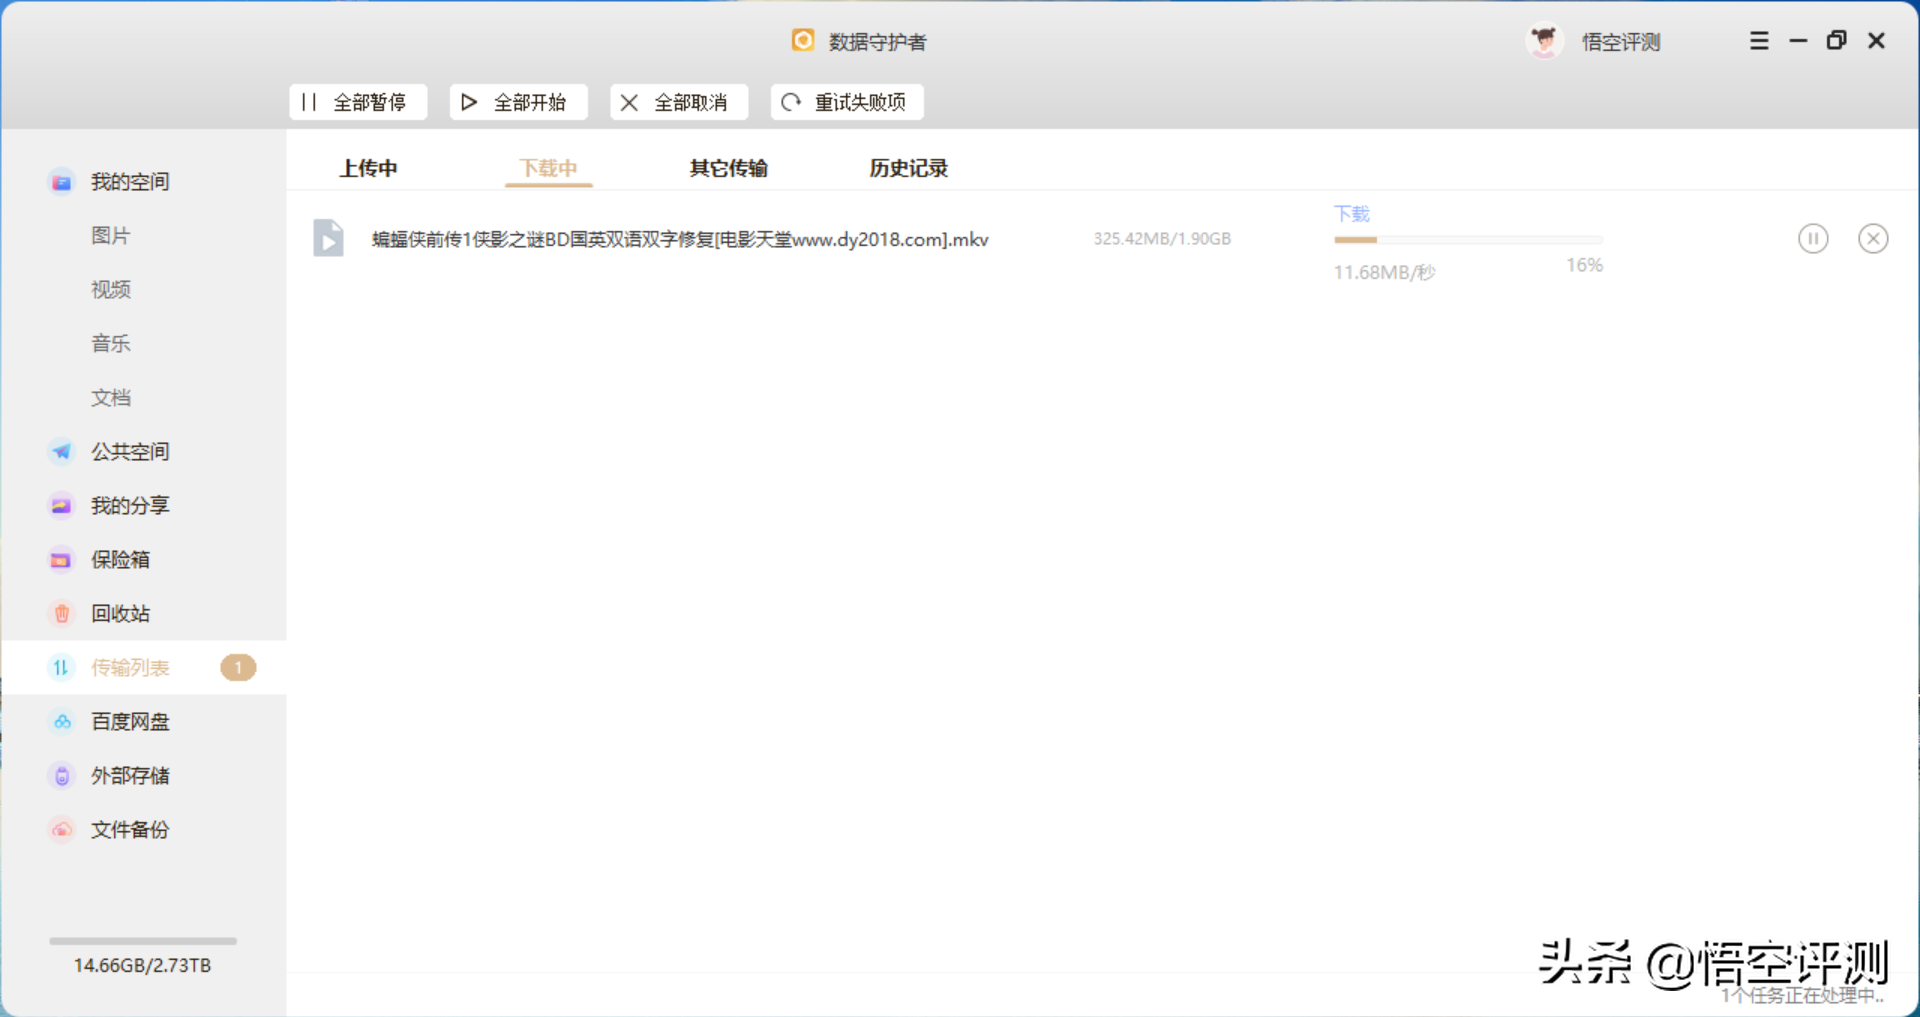Screen dimensions: 1920x1017
Task: Pause the mkv file download
Action: coord(1812,239)
